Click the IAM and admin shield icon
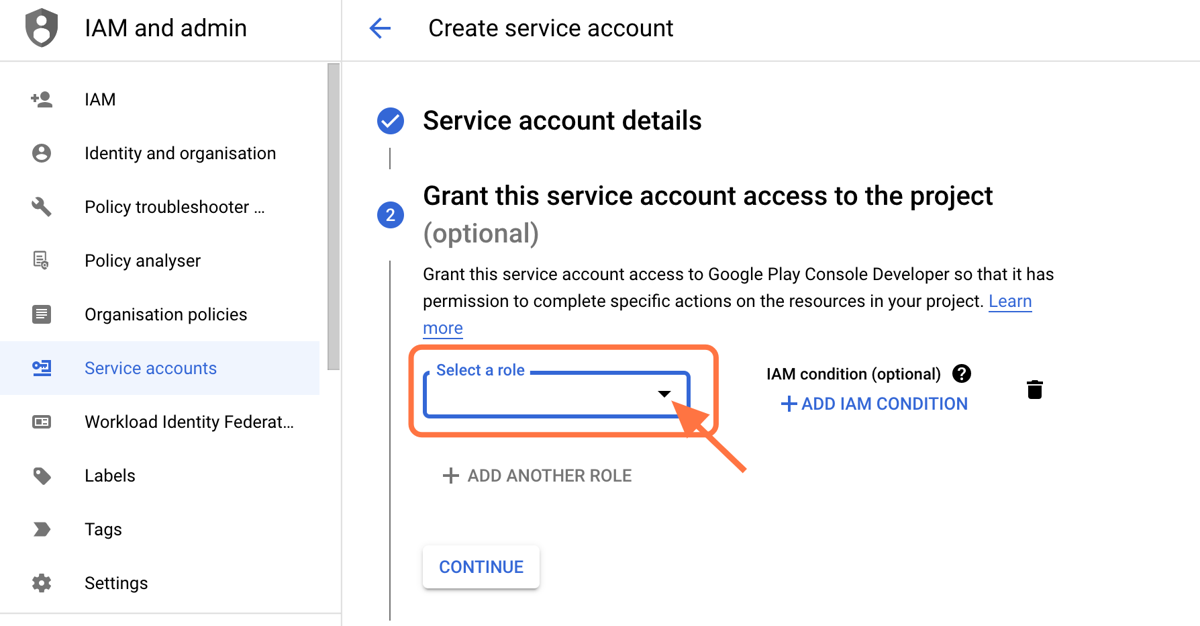Screen dimensions: 1200x626 point(41,28)
